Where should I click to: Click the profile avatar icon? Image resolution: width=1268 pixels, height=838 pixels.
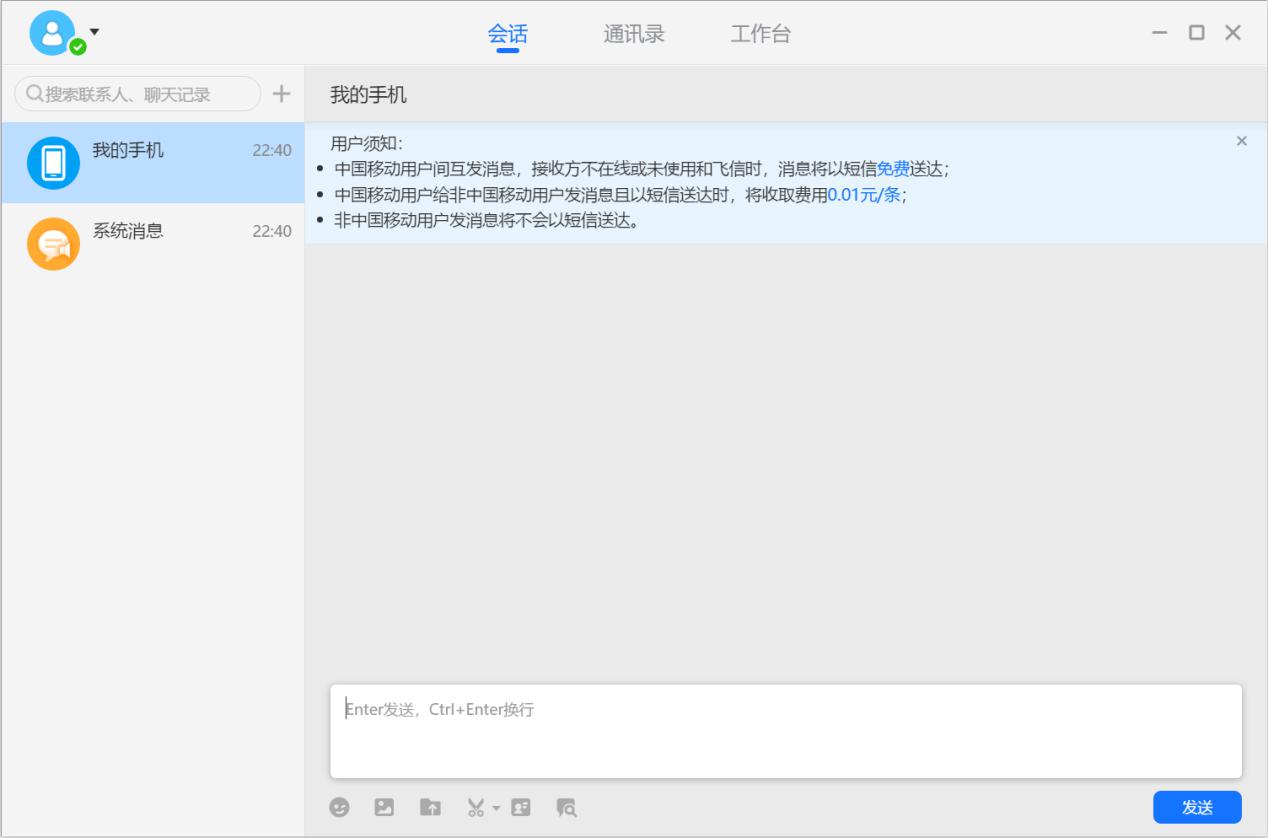click(52, 32)
